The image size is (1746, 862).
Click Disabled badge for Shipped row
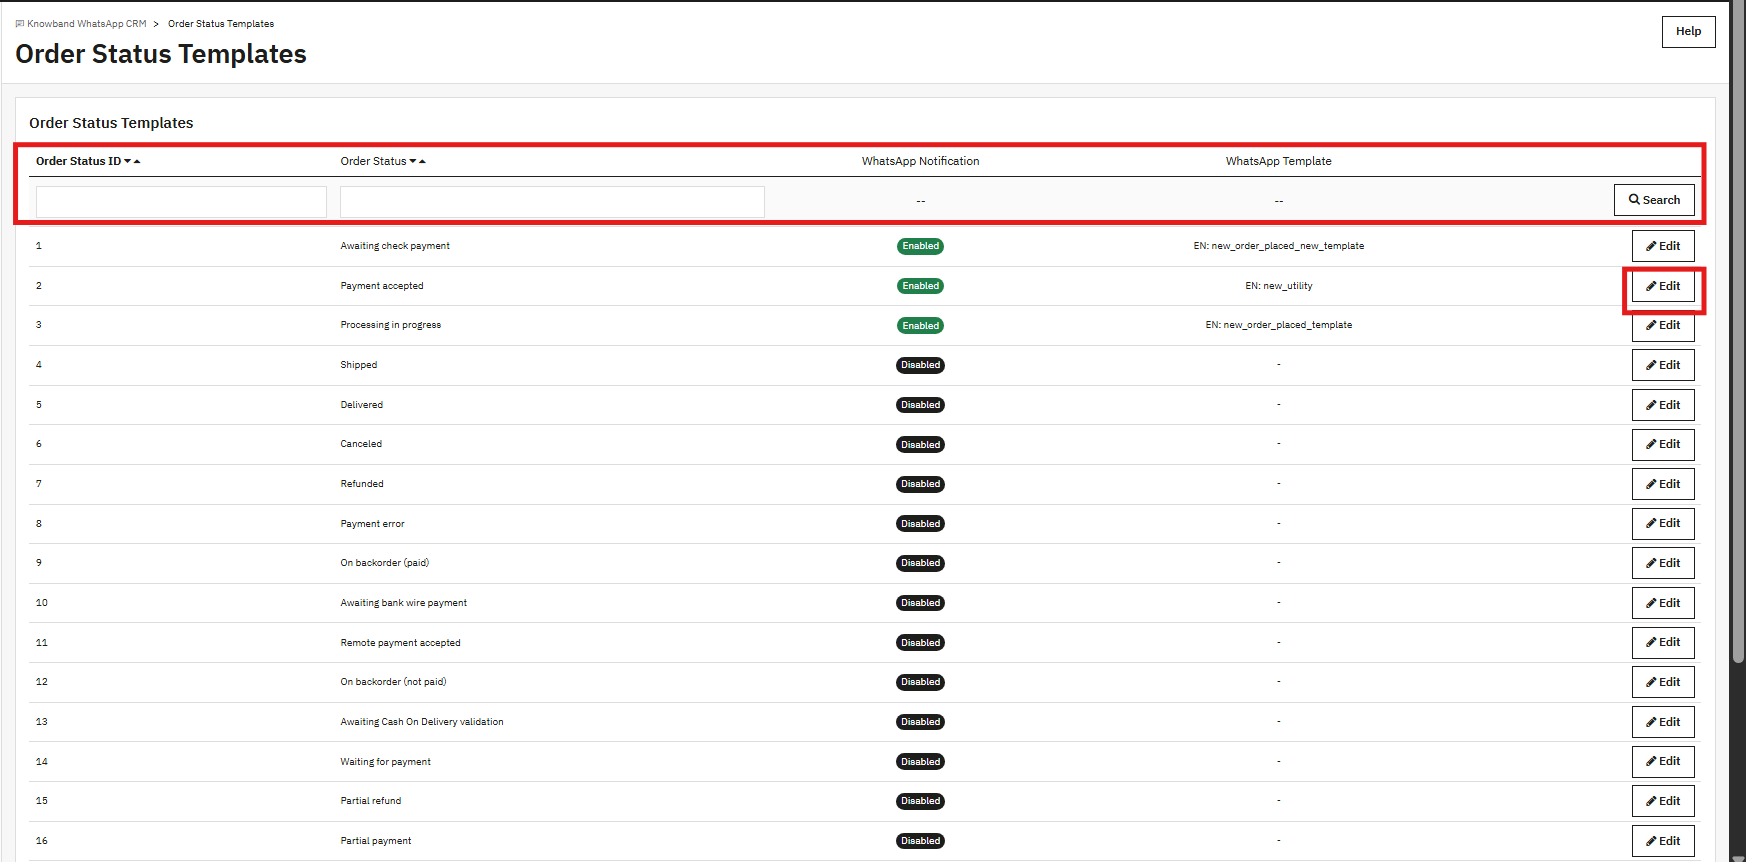(920, 365)
